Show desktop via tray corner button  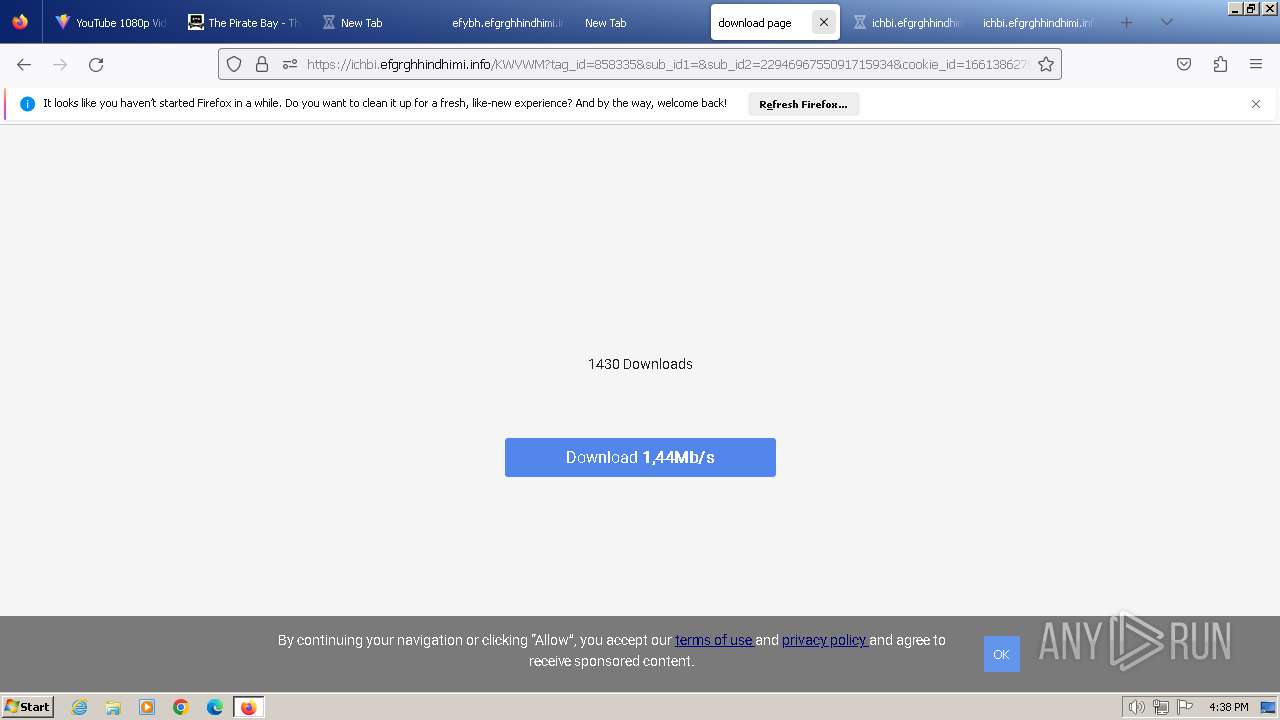(1268, 707)
